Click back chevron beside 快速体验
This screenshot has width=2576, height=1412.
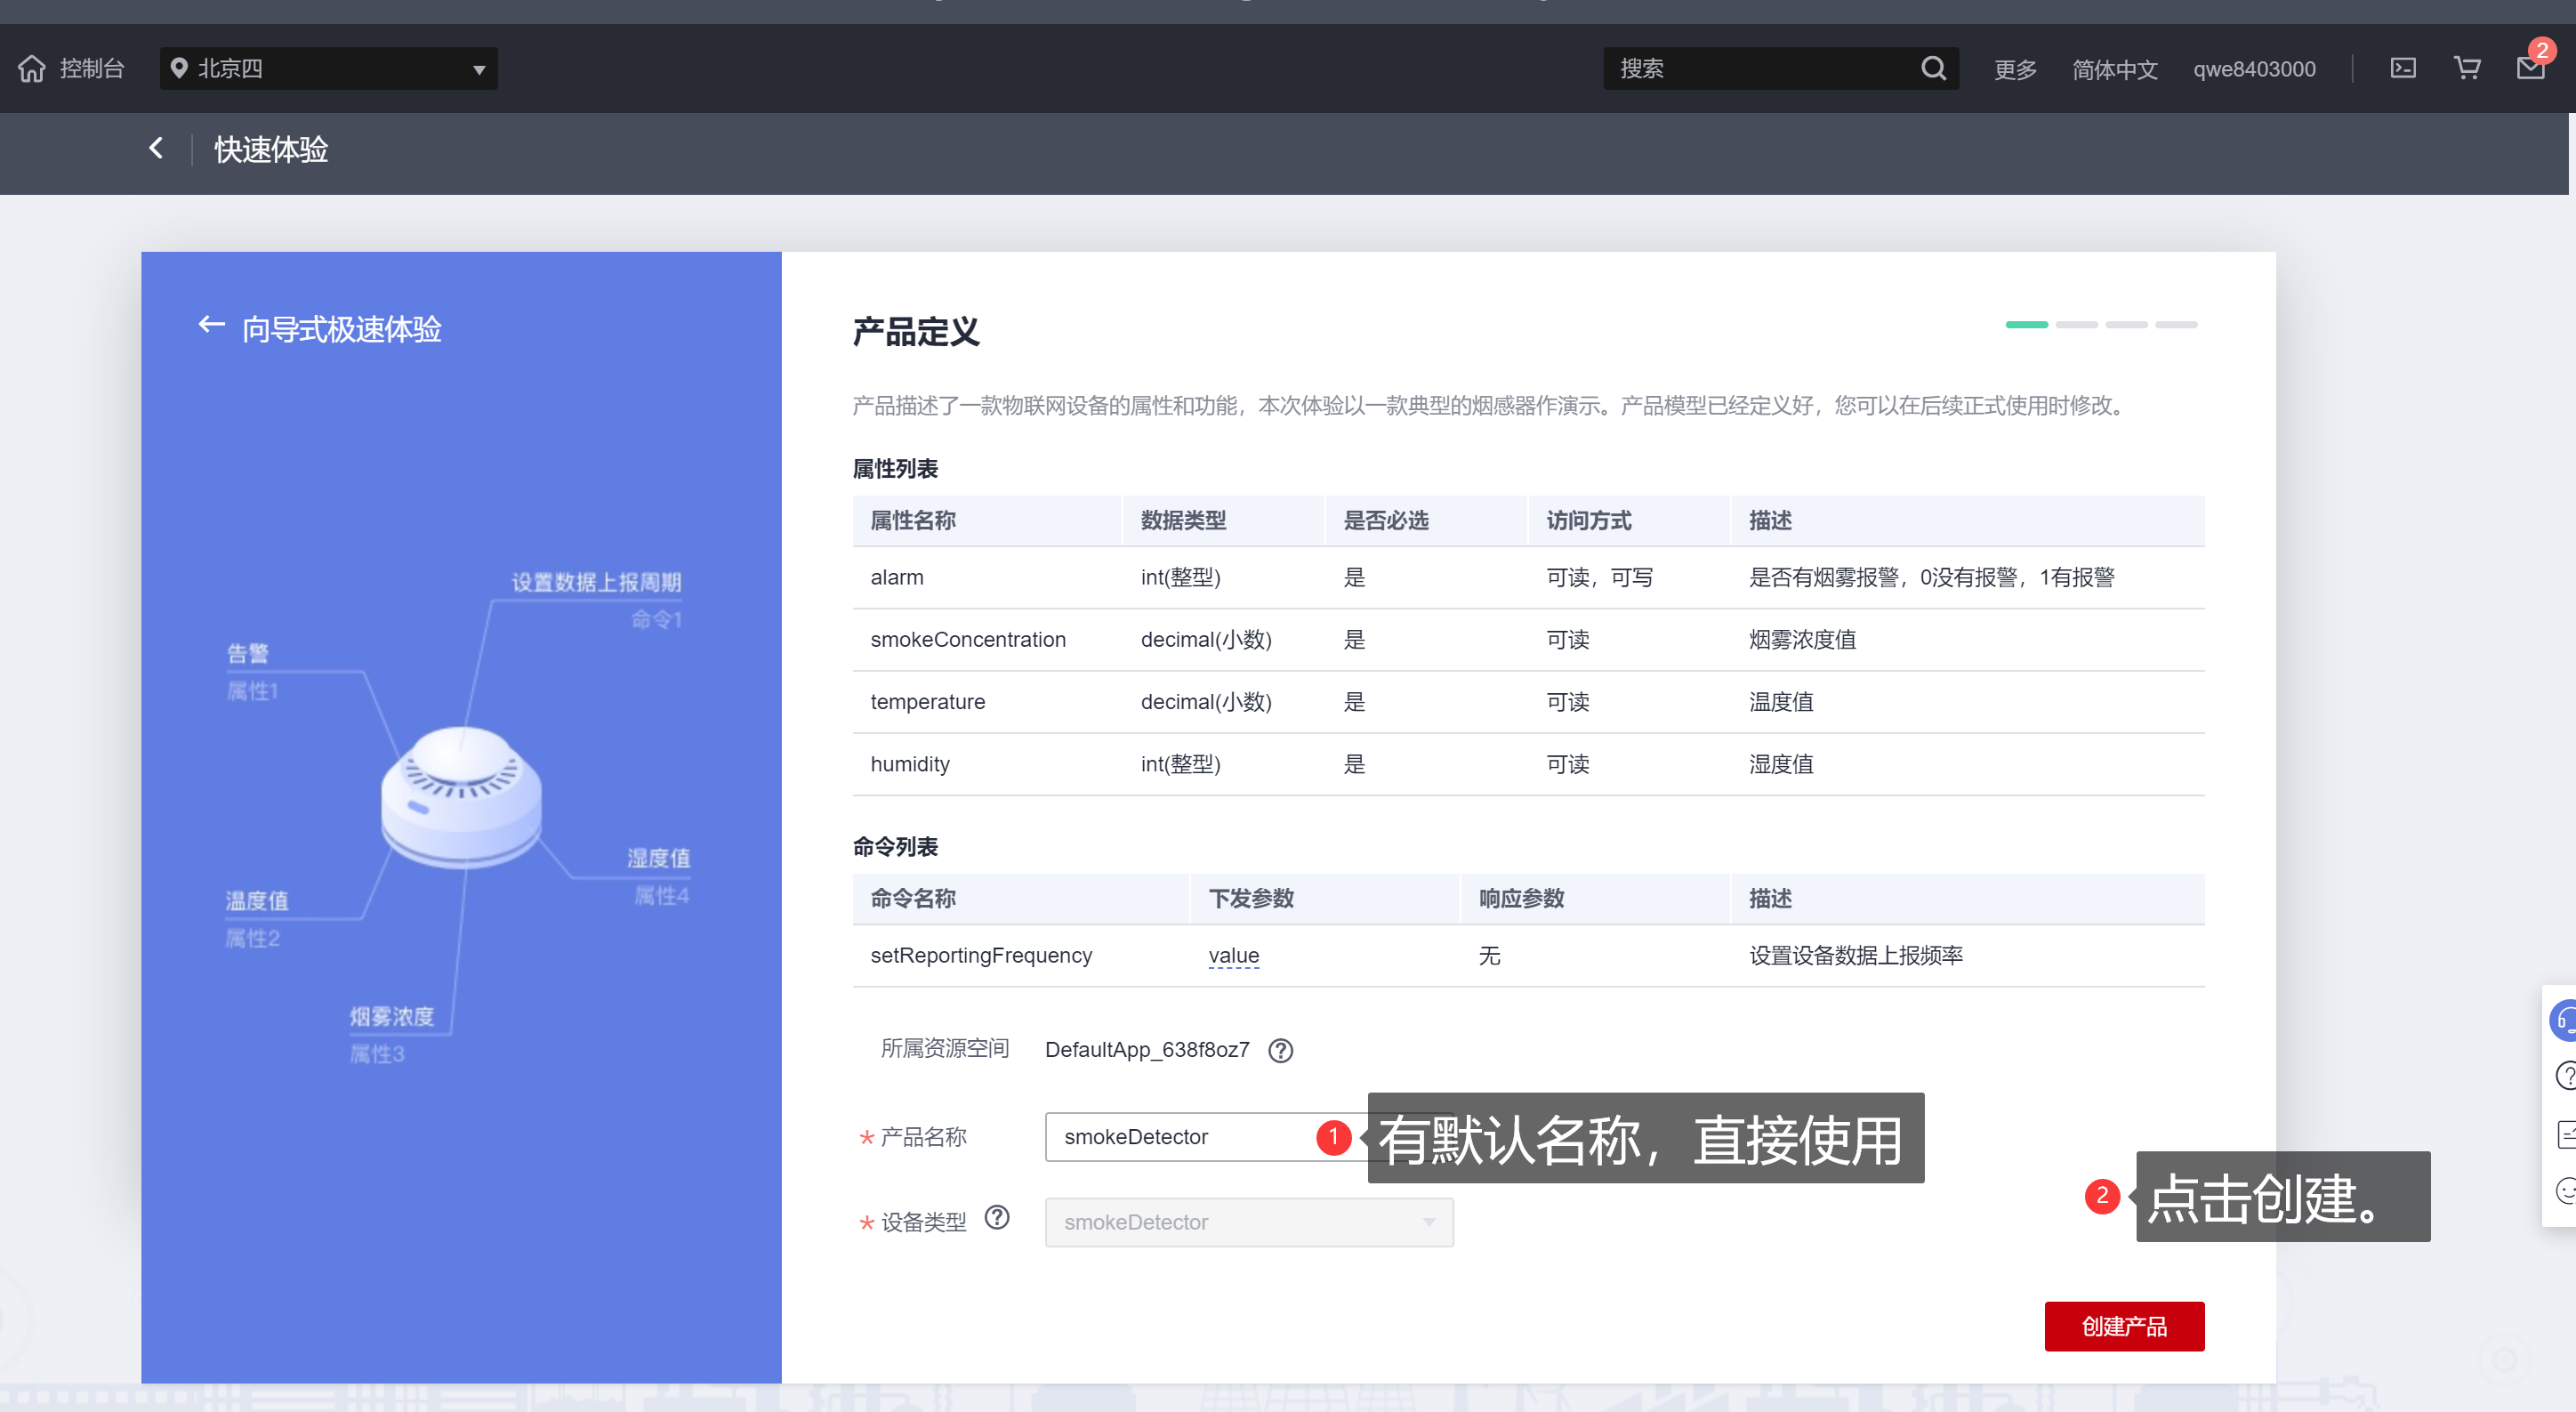[x=156, y=149]
